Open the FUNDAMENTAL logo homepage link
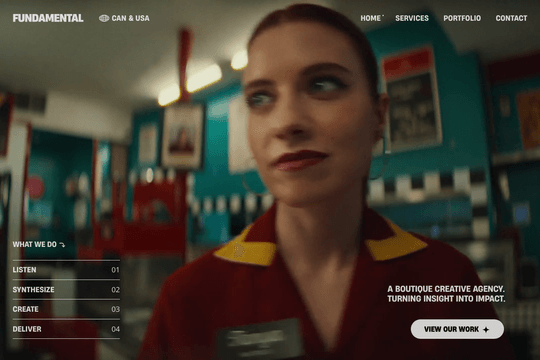This screenshot has width=540, height=360. point(48,18)
